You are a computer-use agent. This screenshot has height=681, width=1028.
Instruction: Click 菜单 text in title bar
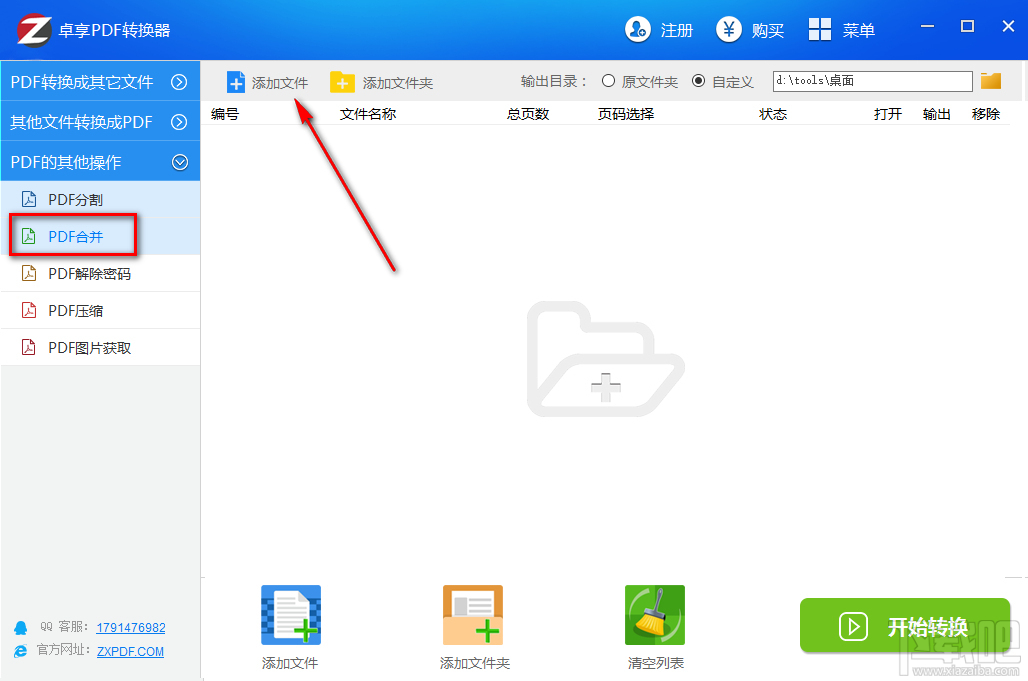[x=859, y=30]
